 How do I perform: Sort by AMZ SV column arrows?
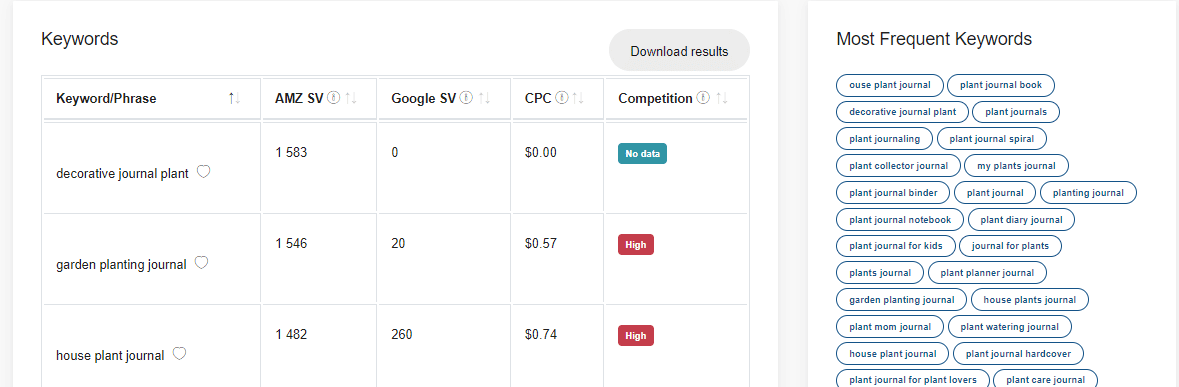(x=351, y=98)
